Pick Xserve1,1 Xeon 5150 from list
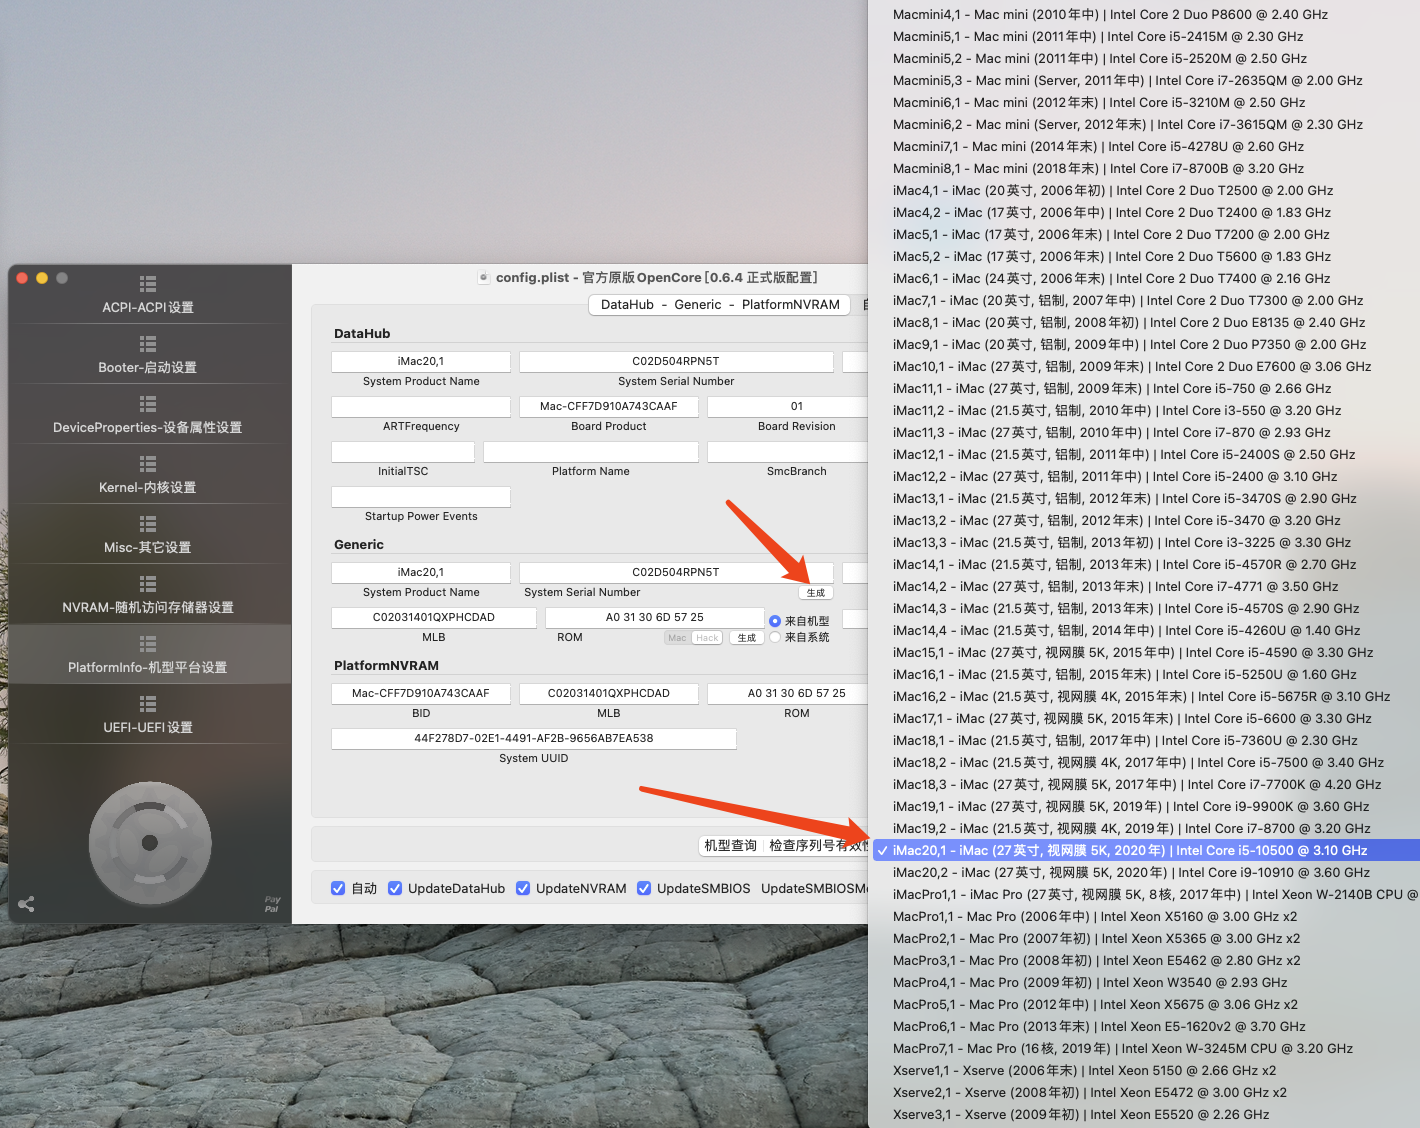Image resolution: width=1420 pixels, height=1128 pixels. point(1144,1070)
